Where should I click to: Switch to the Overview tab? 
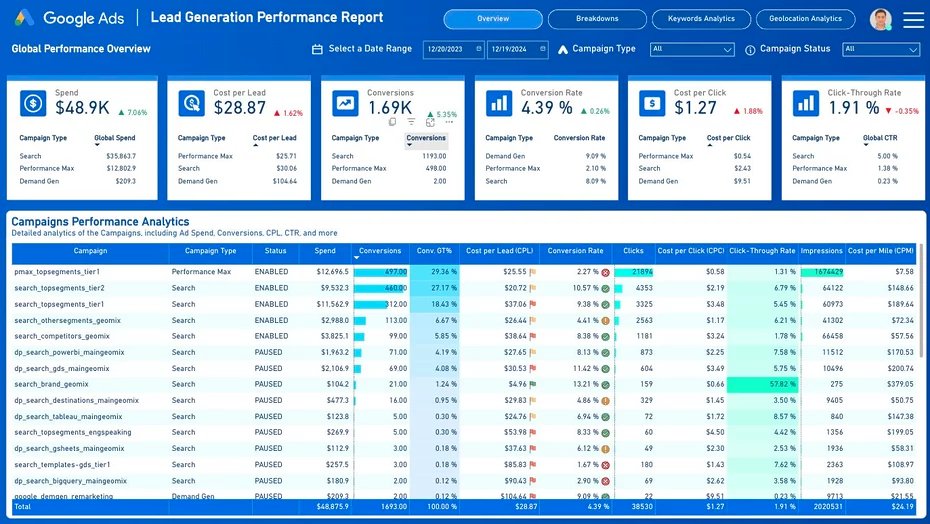tap(493, 19)
